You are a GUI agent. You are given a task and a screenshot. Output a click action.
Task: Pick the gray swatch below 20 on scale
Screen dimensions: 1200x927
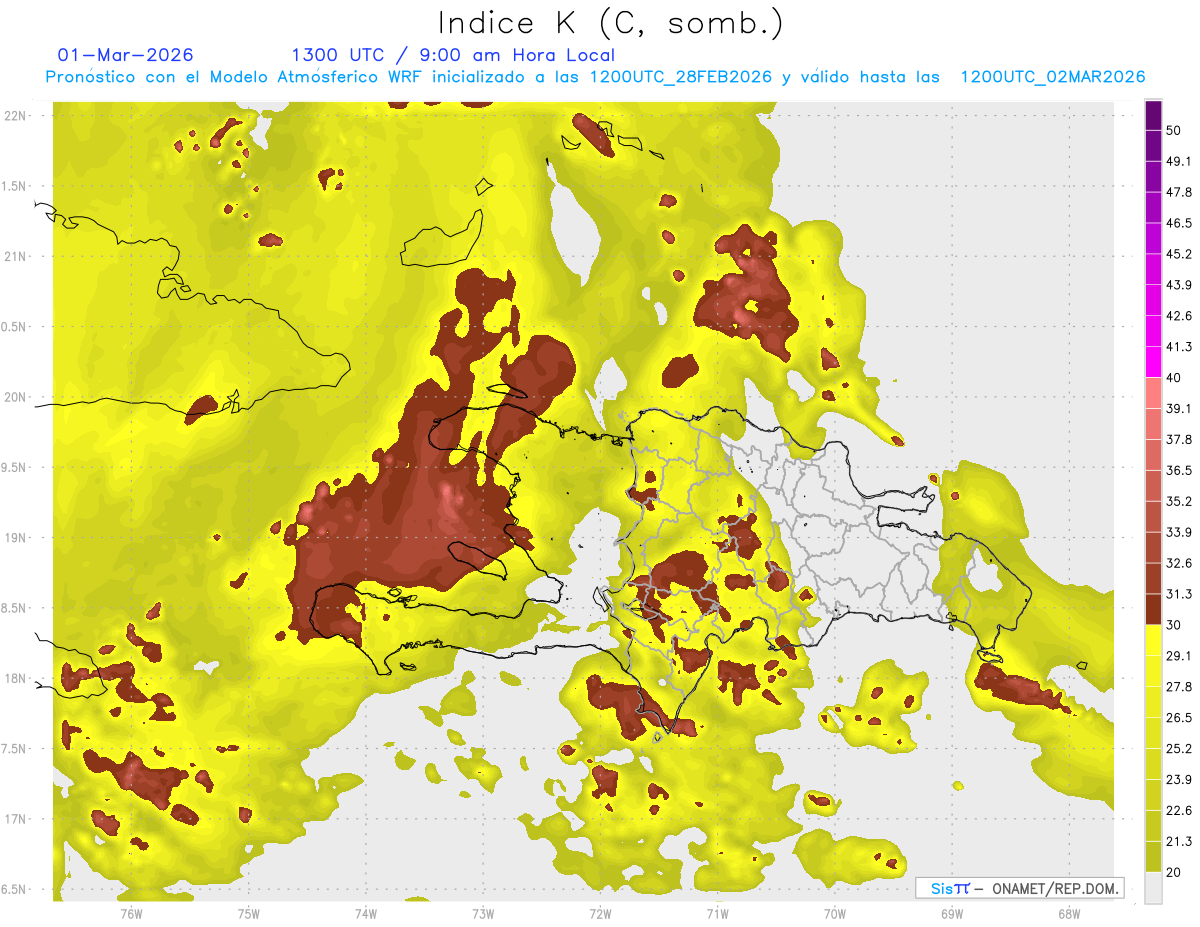[x=1154, y=888]
